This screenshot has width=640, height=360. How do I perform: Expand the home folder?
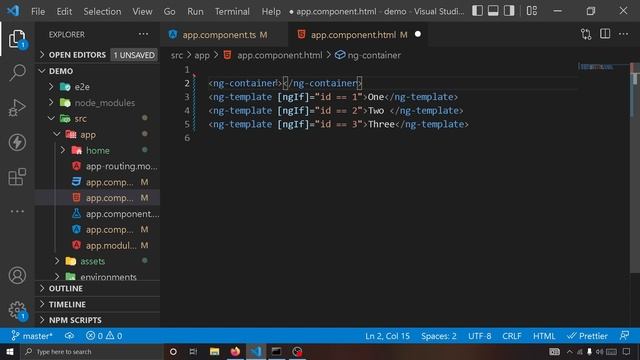pyautogui.click(x=98, y=150)
